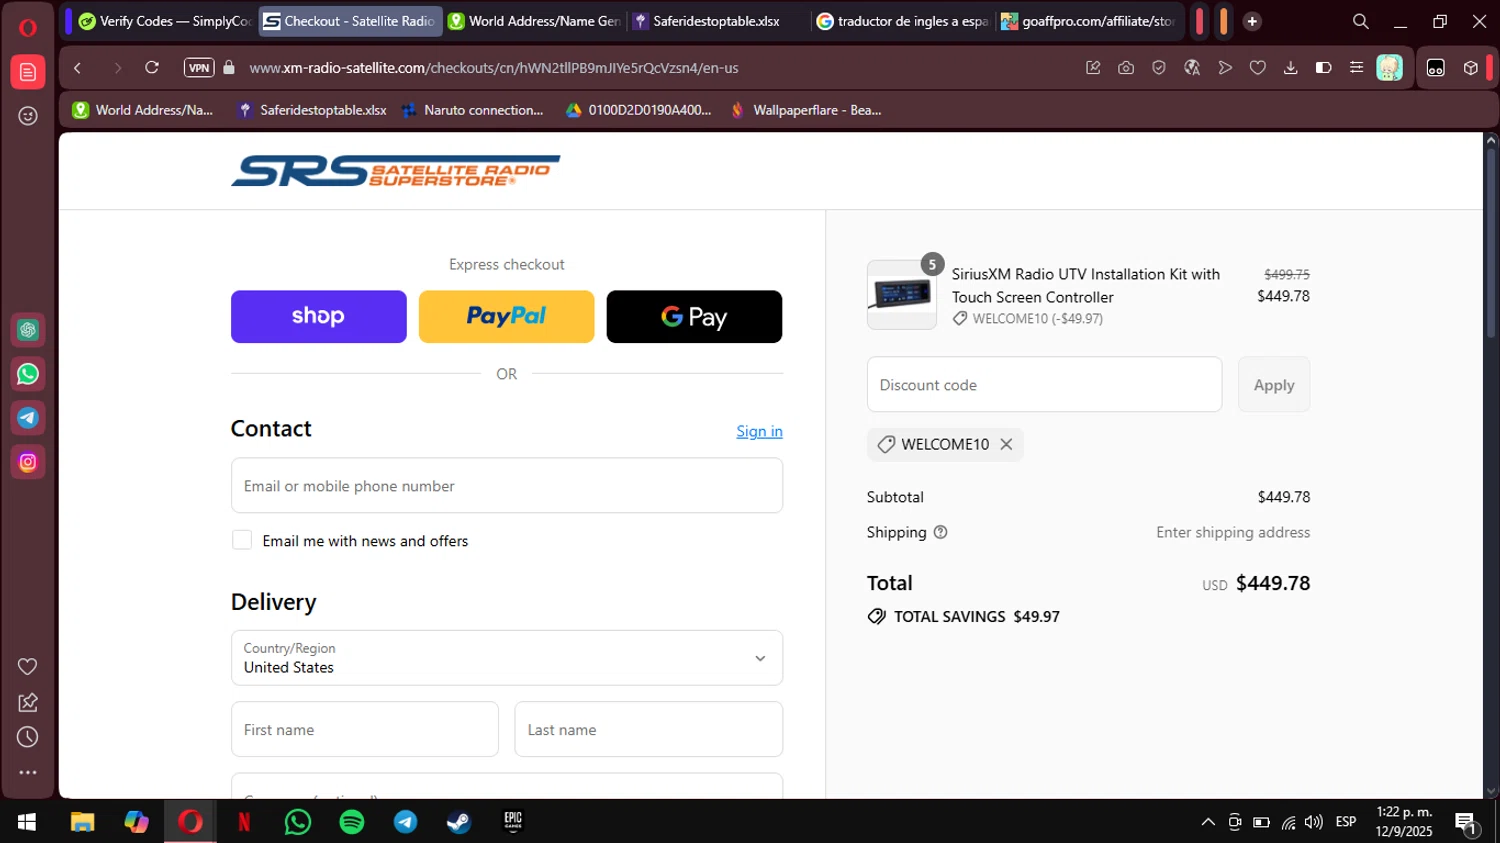
Task: Show hidden system tray icons
Action: coord(1208,822)
